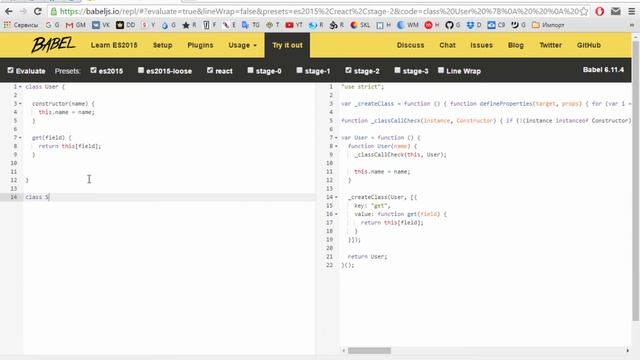Open the Импорт bookmarks folder
Image resolution: width=640 pixels, height=360 pixels.
[x=548, y=25]
